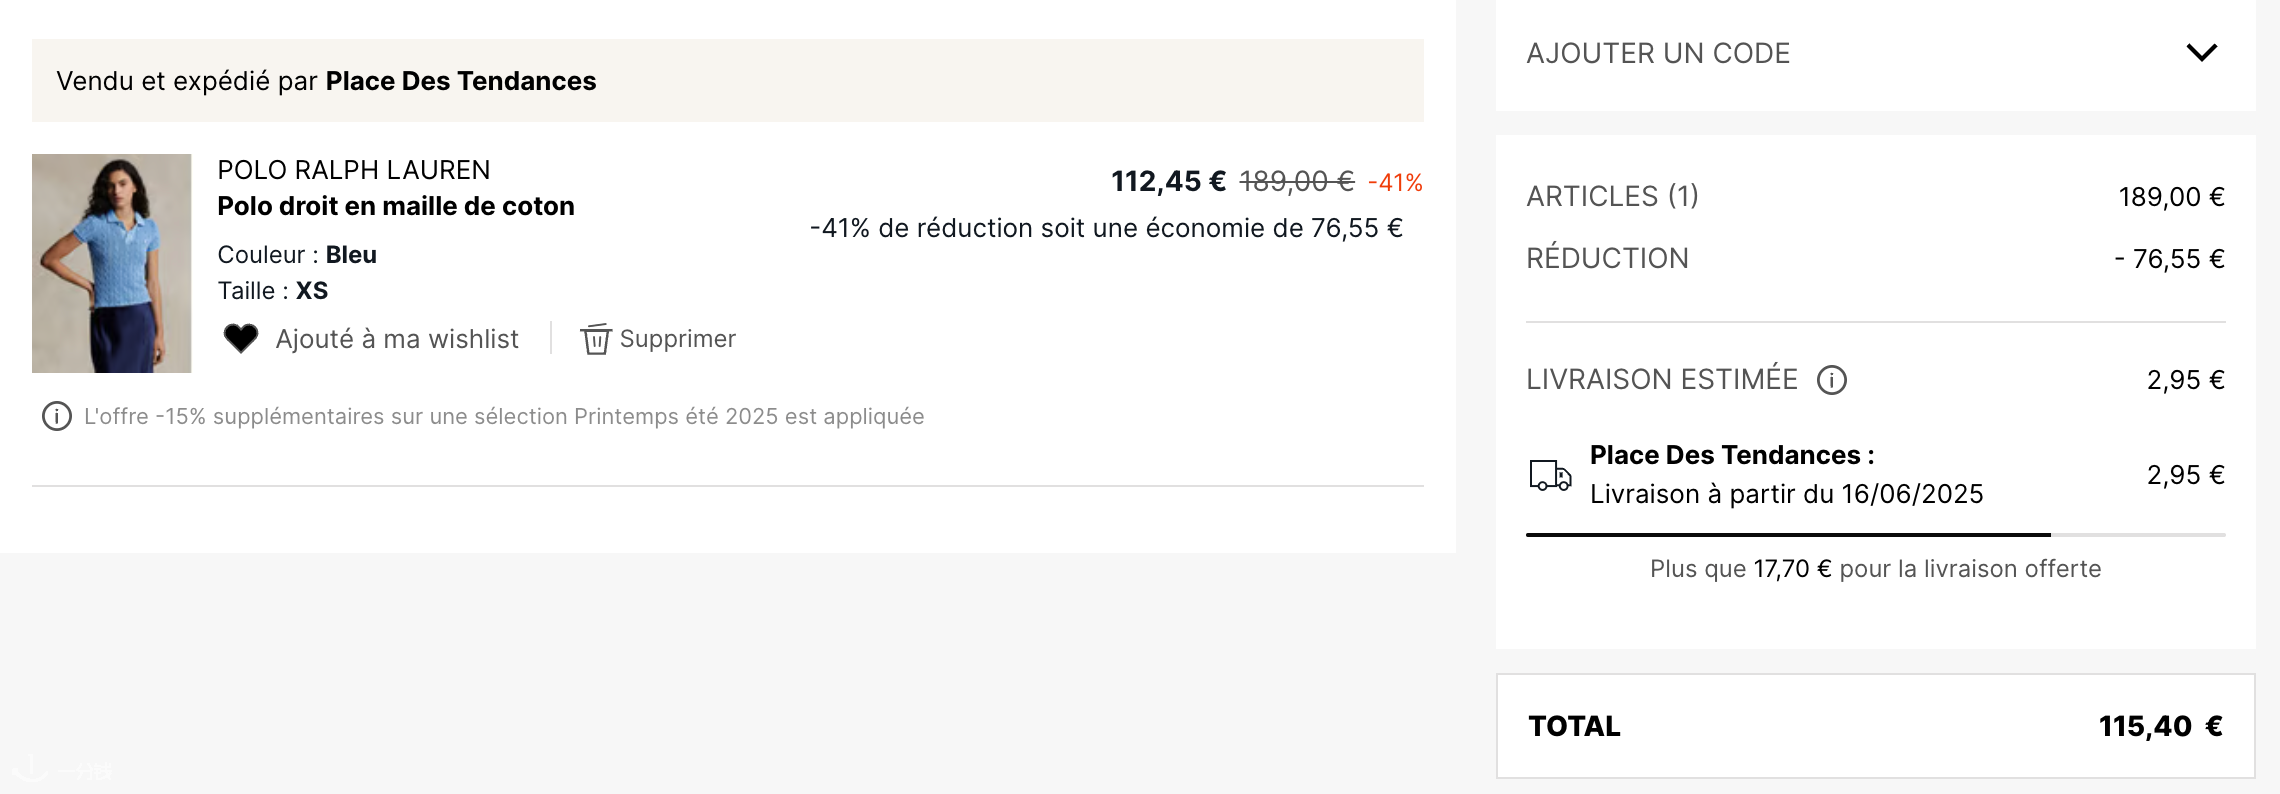The width and height of the screenshot is (2280, 794).
Task: Click the TOTAL 115,40 € box
Action: tap(1875, 726)
